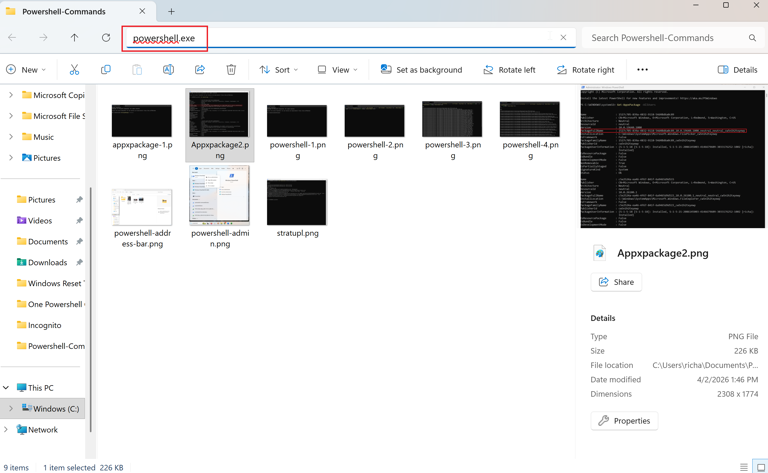The width and height of the screenshot is (768, 473).
Task: Delete the selected file with trash icon
Action: pos(231,70)
